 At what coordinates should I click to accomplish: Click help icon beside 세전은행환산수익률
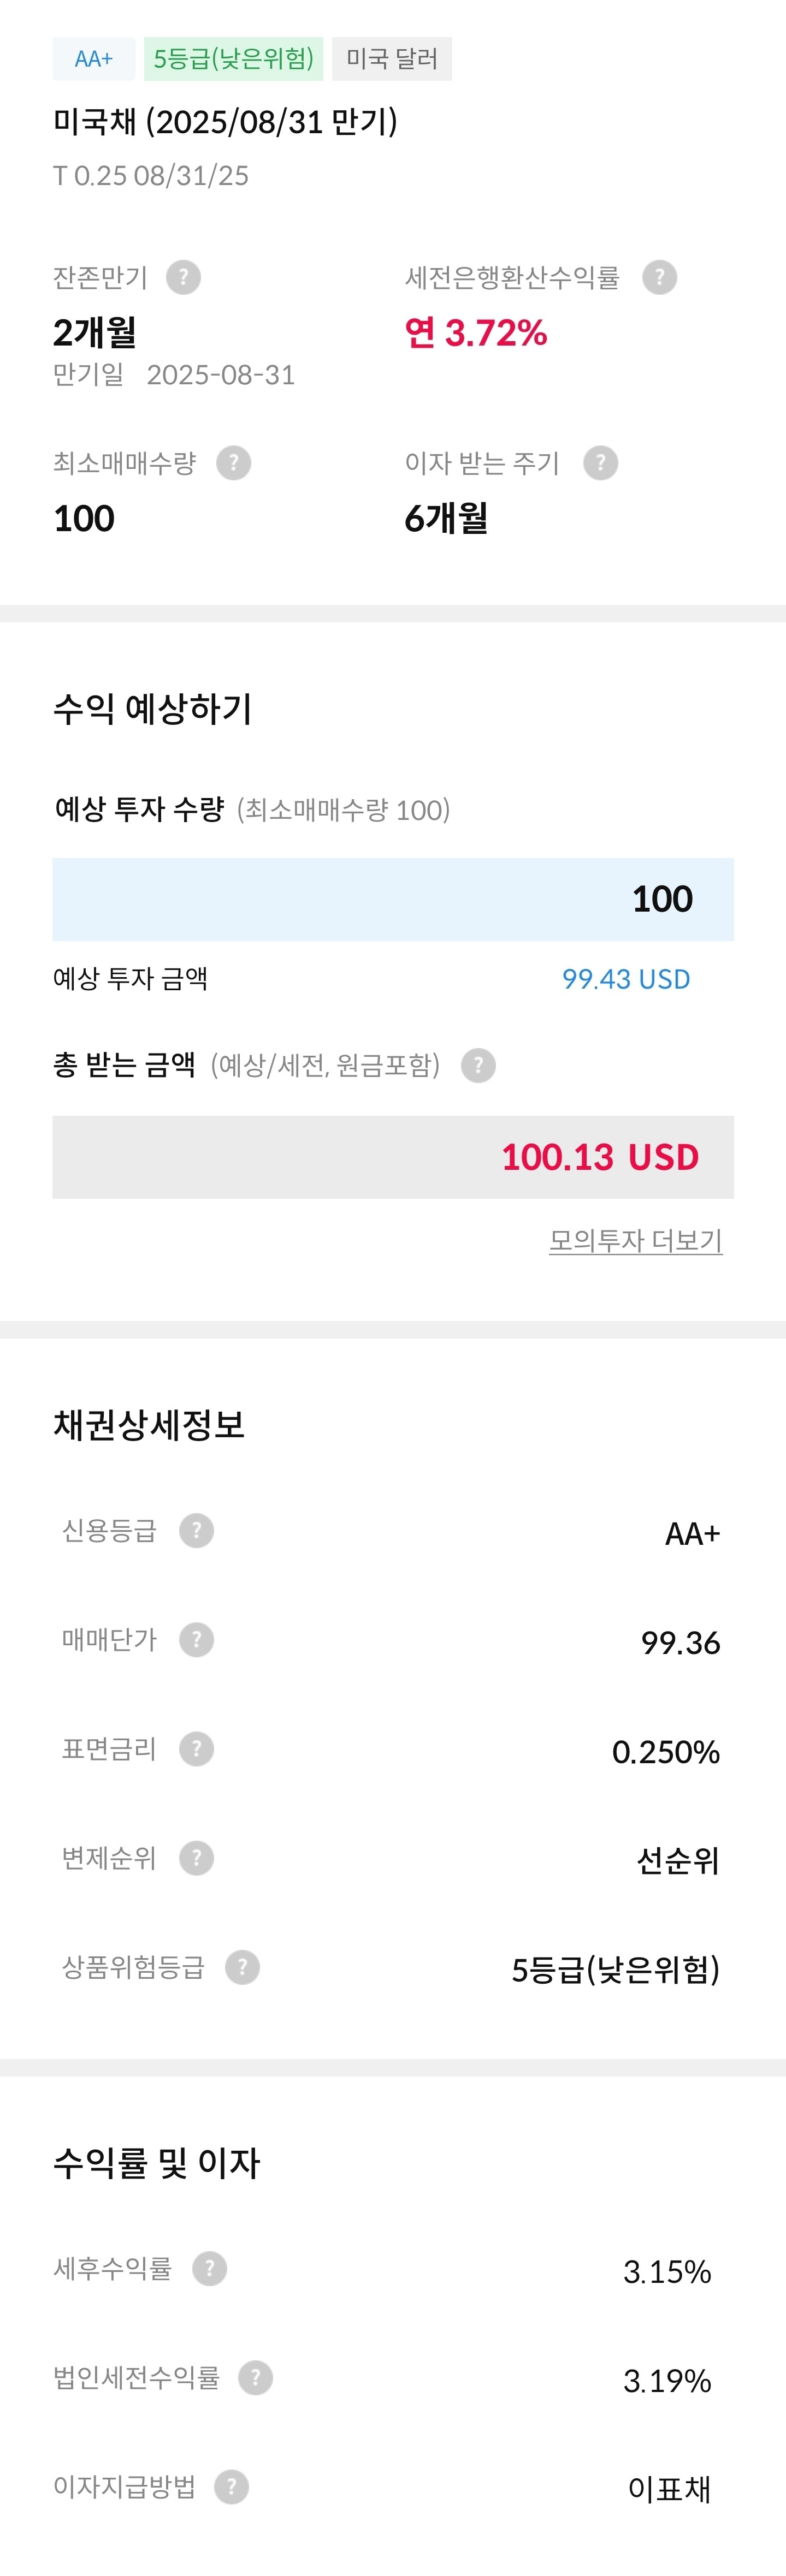[659, 277]
